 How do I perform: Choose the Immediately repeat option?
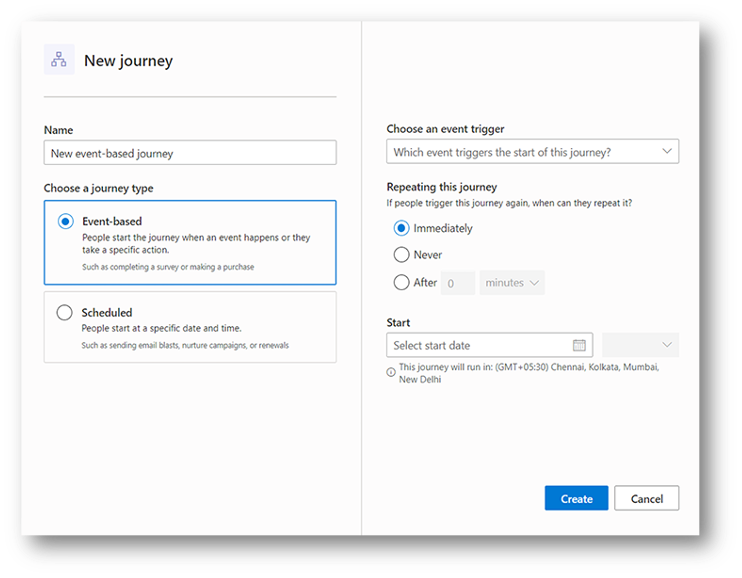coord(402,228)
